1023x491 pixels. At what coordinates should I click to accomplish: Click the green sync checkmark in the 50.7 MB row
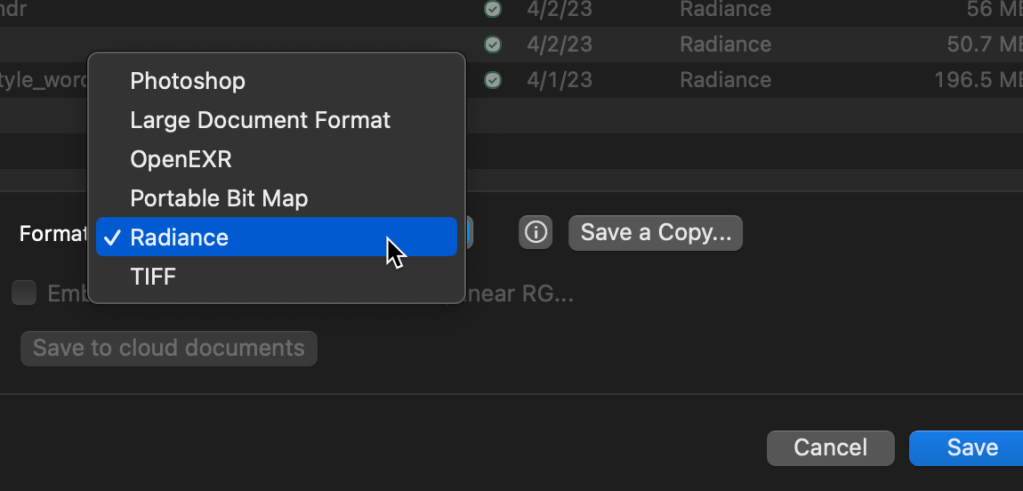[492, 44]
